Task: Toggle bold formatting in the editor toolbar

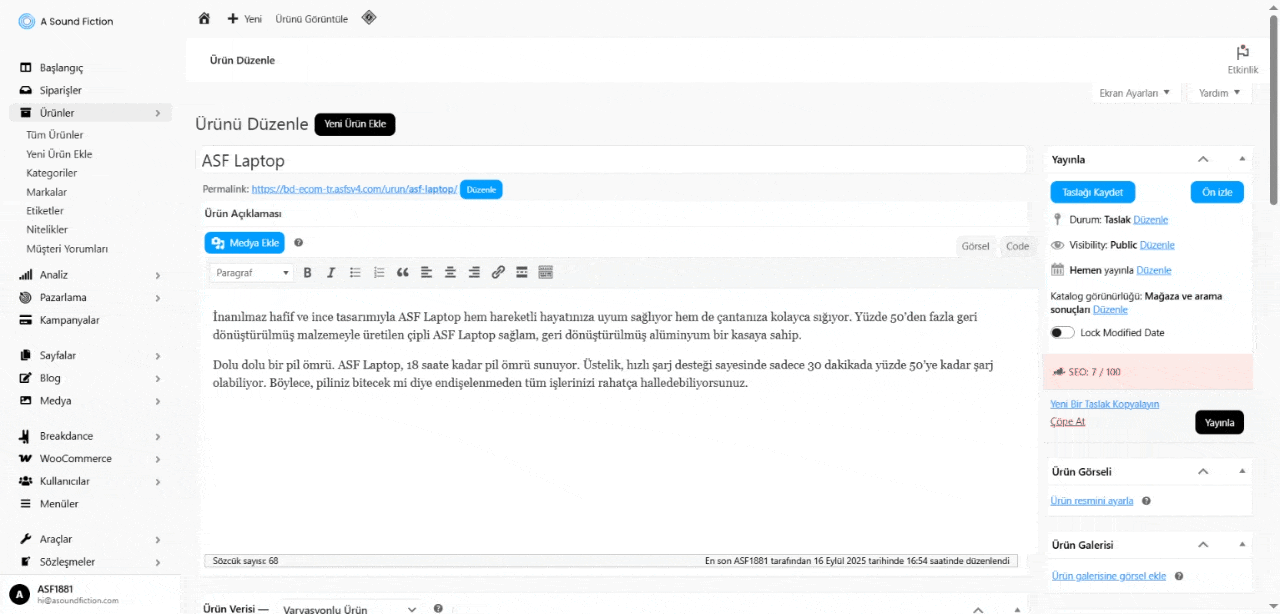Action: tap(307, 272)
